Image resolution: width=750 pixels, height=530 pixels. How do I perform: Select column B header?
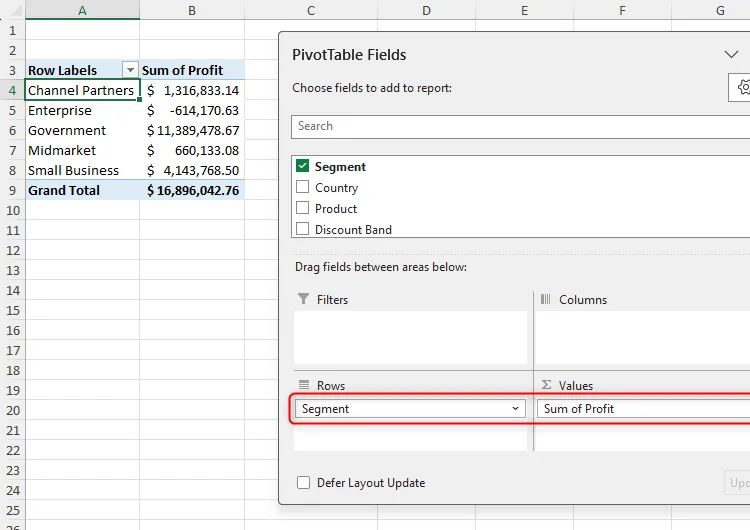[x=192, y=10]
